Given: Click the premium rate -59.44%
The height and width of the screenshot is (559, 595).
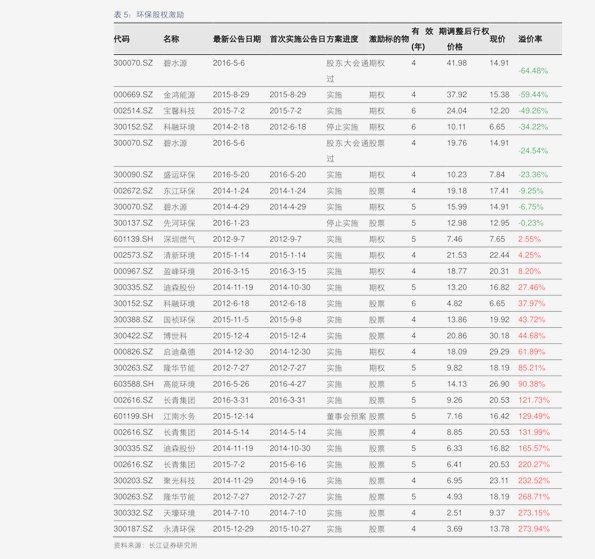Looking at the screenshot, I should (533, 94).
